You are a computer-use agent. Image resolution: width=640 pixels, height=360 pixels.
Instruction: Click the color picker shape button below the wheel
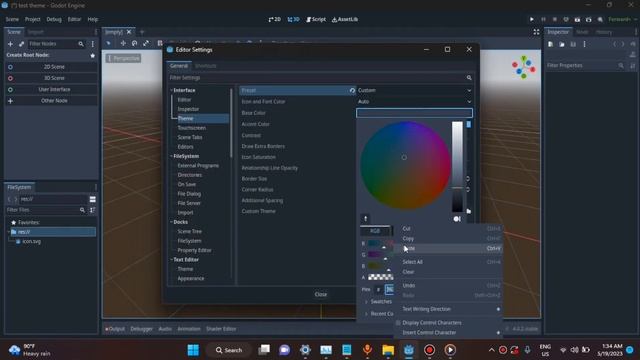click(x=457, y=219)
